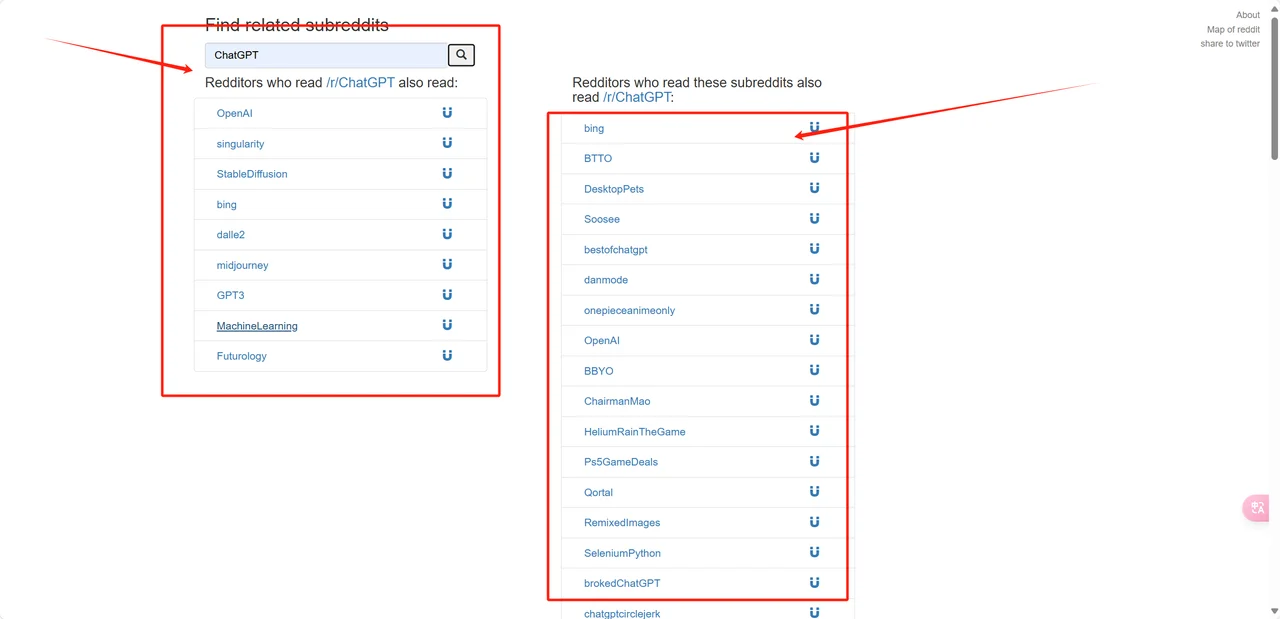Open the brokedChatGPT subreddit link
The image size is (1280, 619).
pyautogui.click(x=622, y=583)
